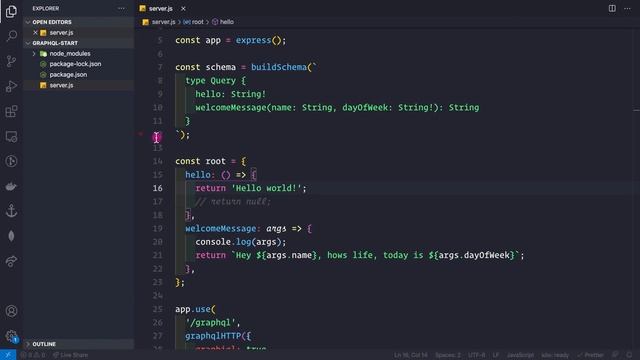Open the Run and Debug view
The height and width of the screenshot is (360, 640).
click(x=11, y=86)
